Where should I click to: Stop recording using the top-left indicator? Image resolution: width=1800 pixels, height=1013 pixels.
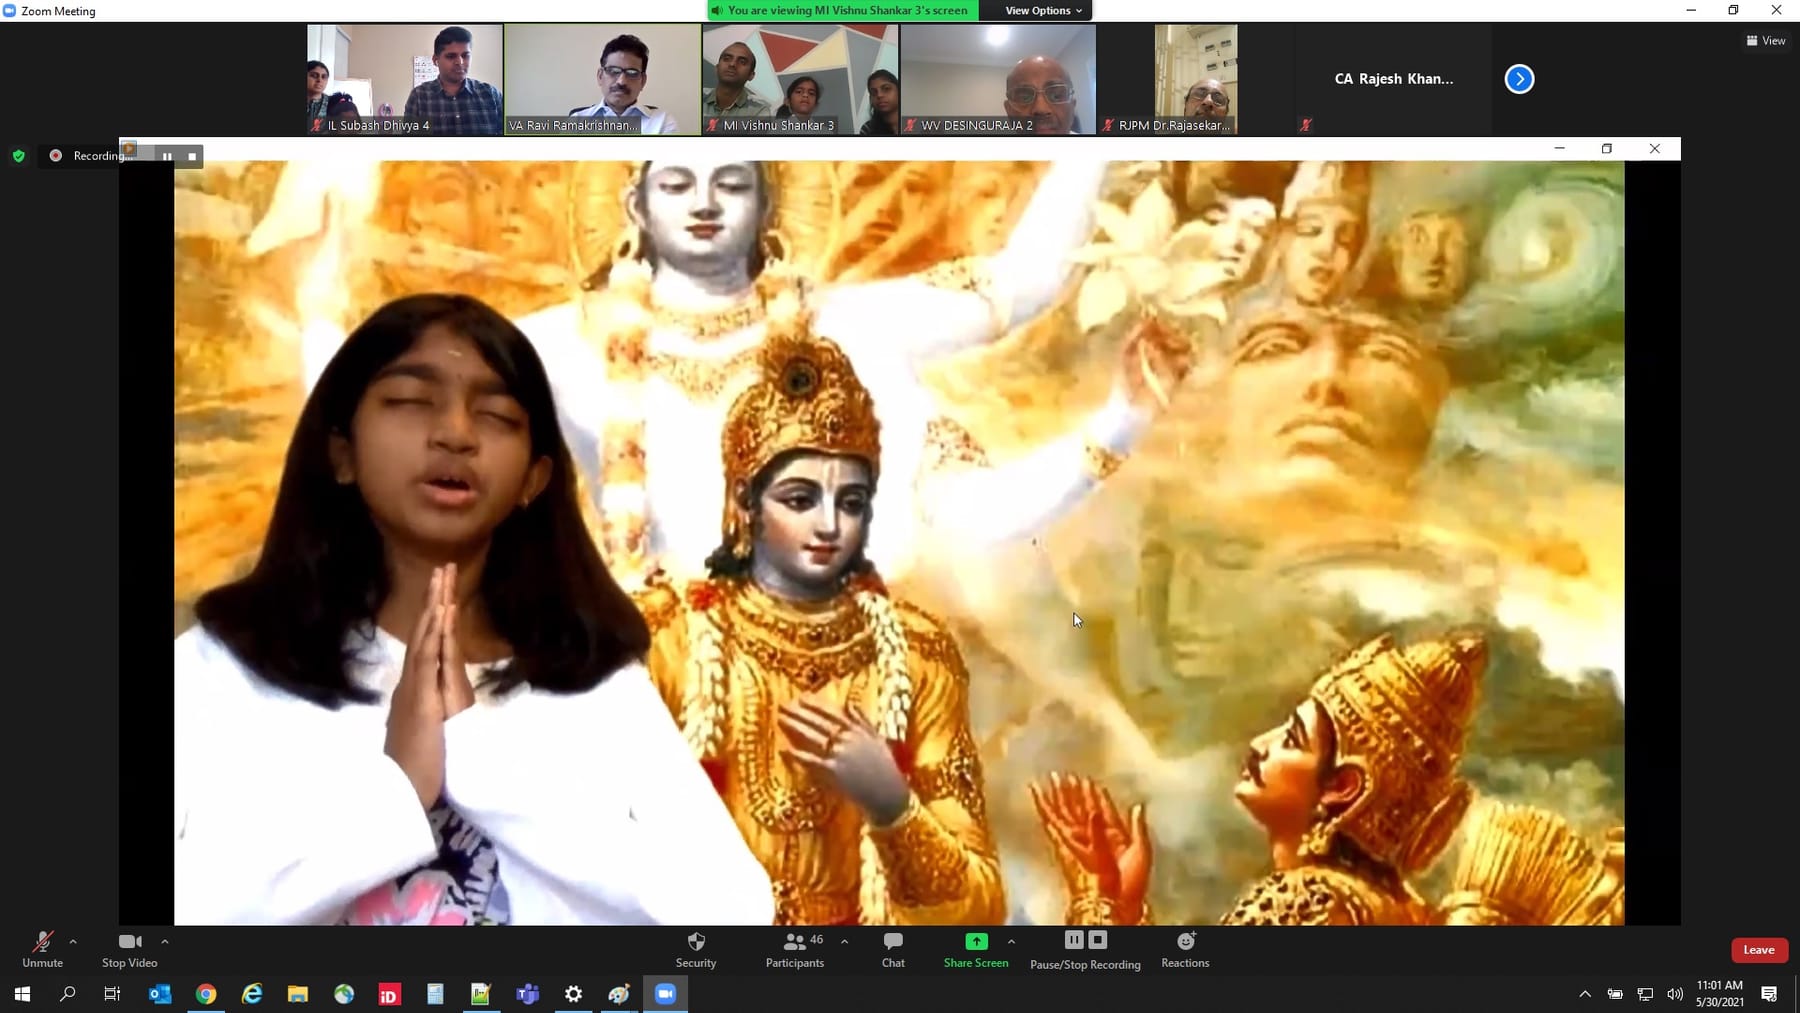(192, 156)
